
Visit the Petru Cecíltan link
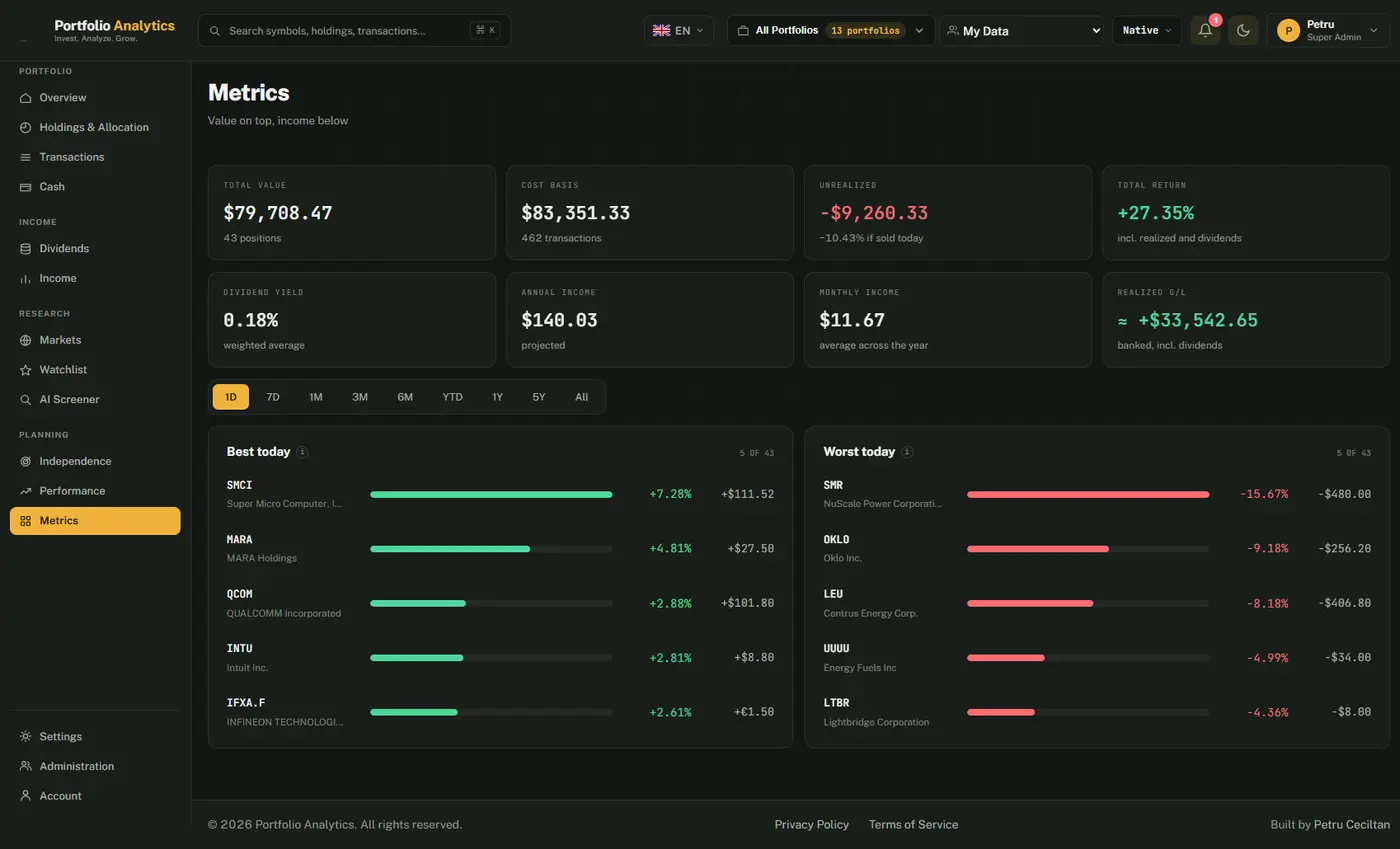click(1352, 825)
